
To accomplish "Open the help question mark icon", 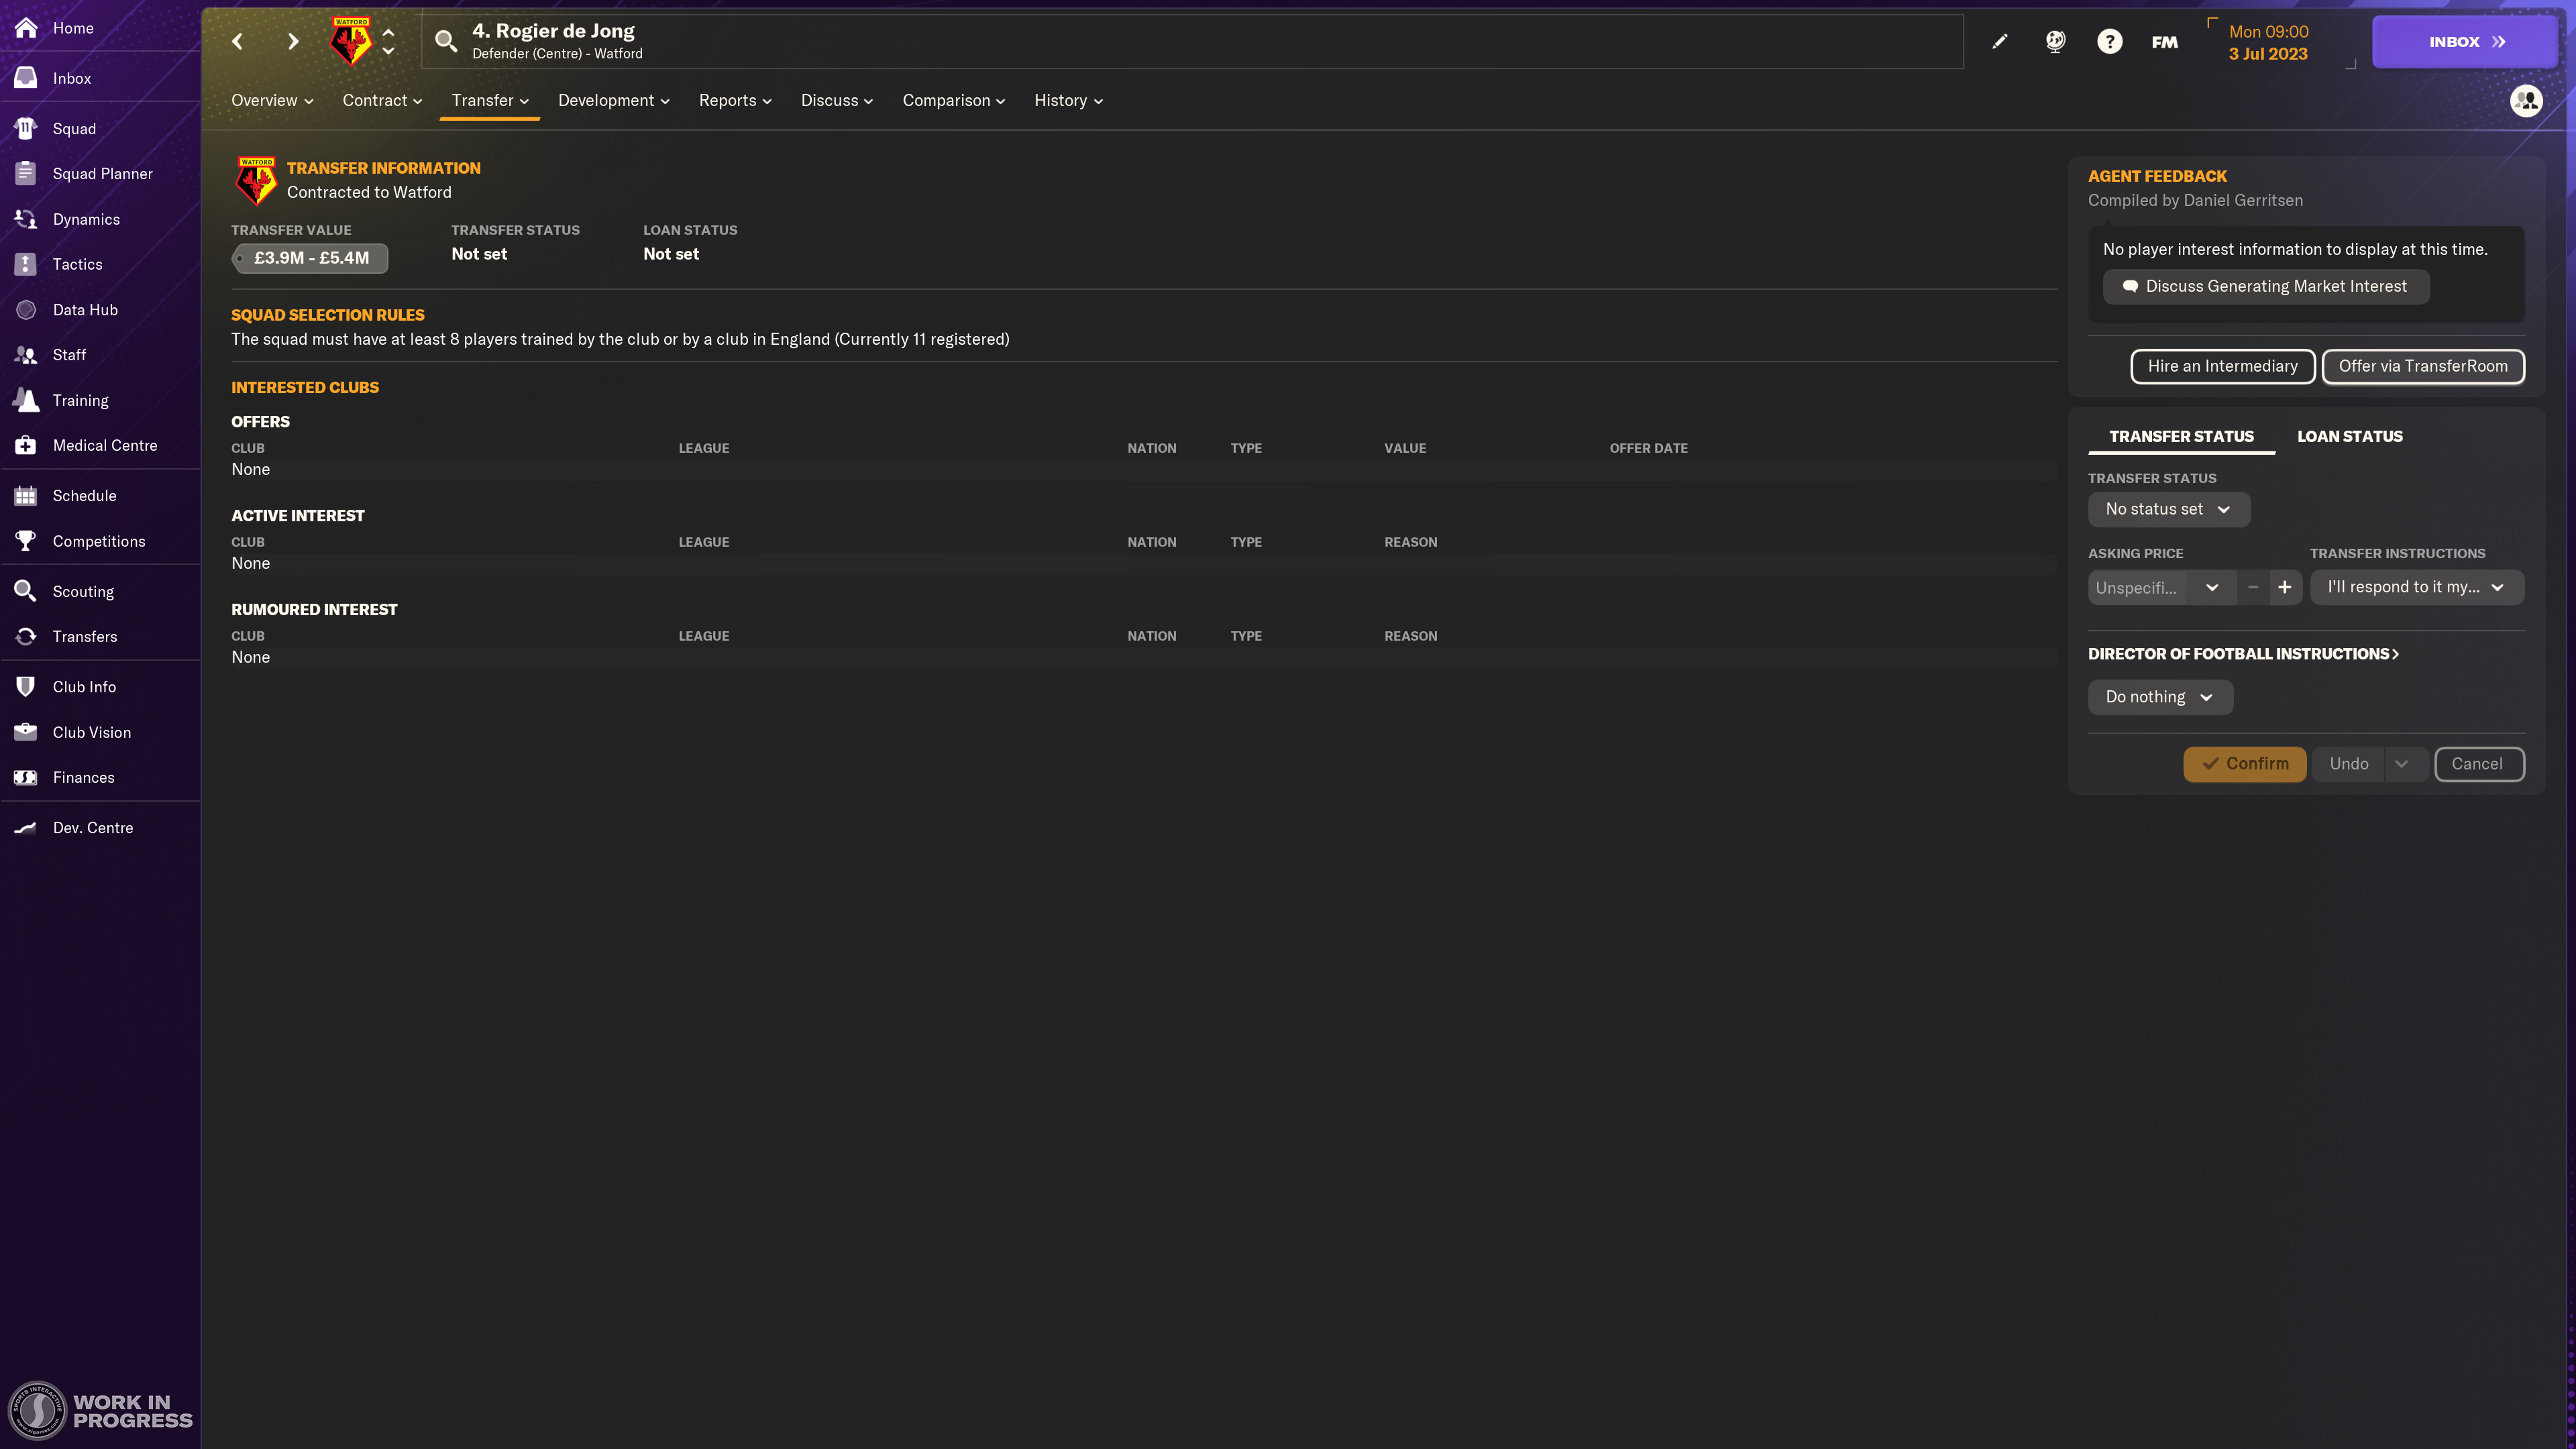I will [2109, 41].
